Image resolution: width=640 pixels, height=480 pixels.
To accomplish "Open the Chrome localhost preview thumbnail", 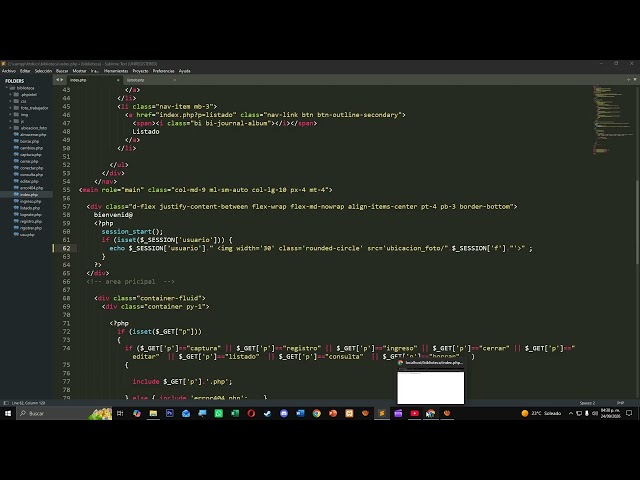I will coord(431,382).
